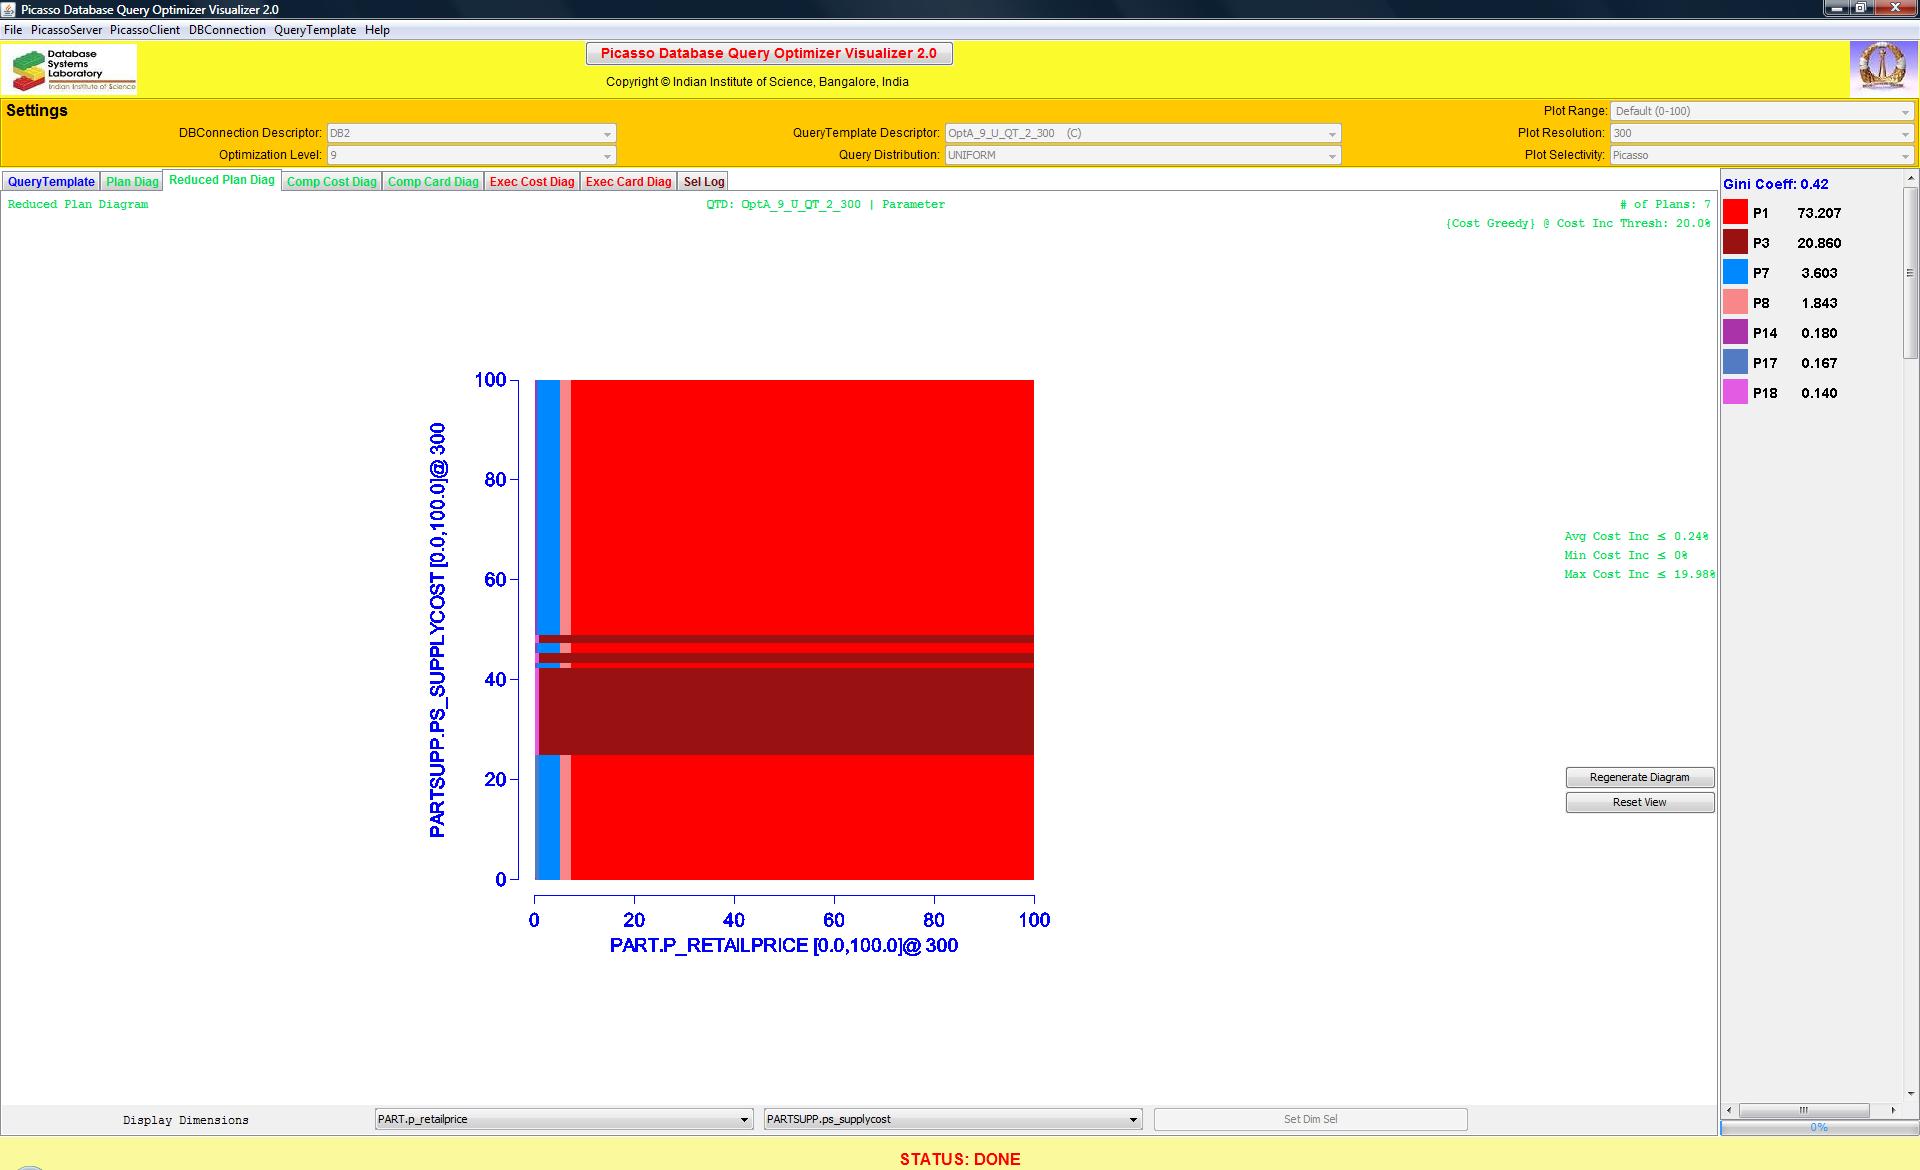Click the Database Systems Laboratory logo
The image size is (1920, 1170).
coord(70,69)
